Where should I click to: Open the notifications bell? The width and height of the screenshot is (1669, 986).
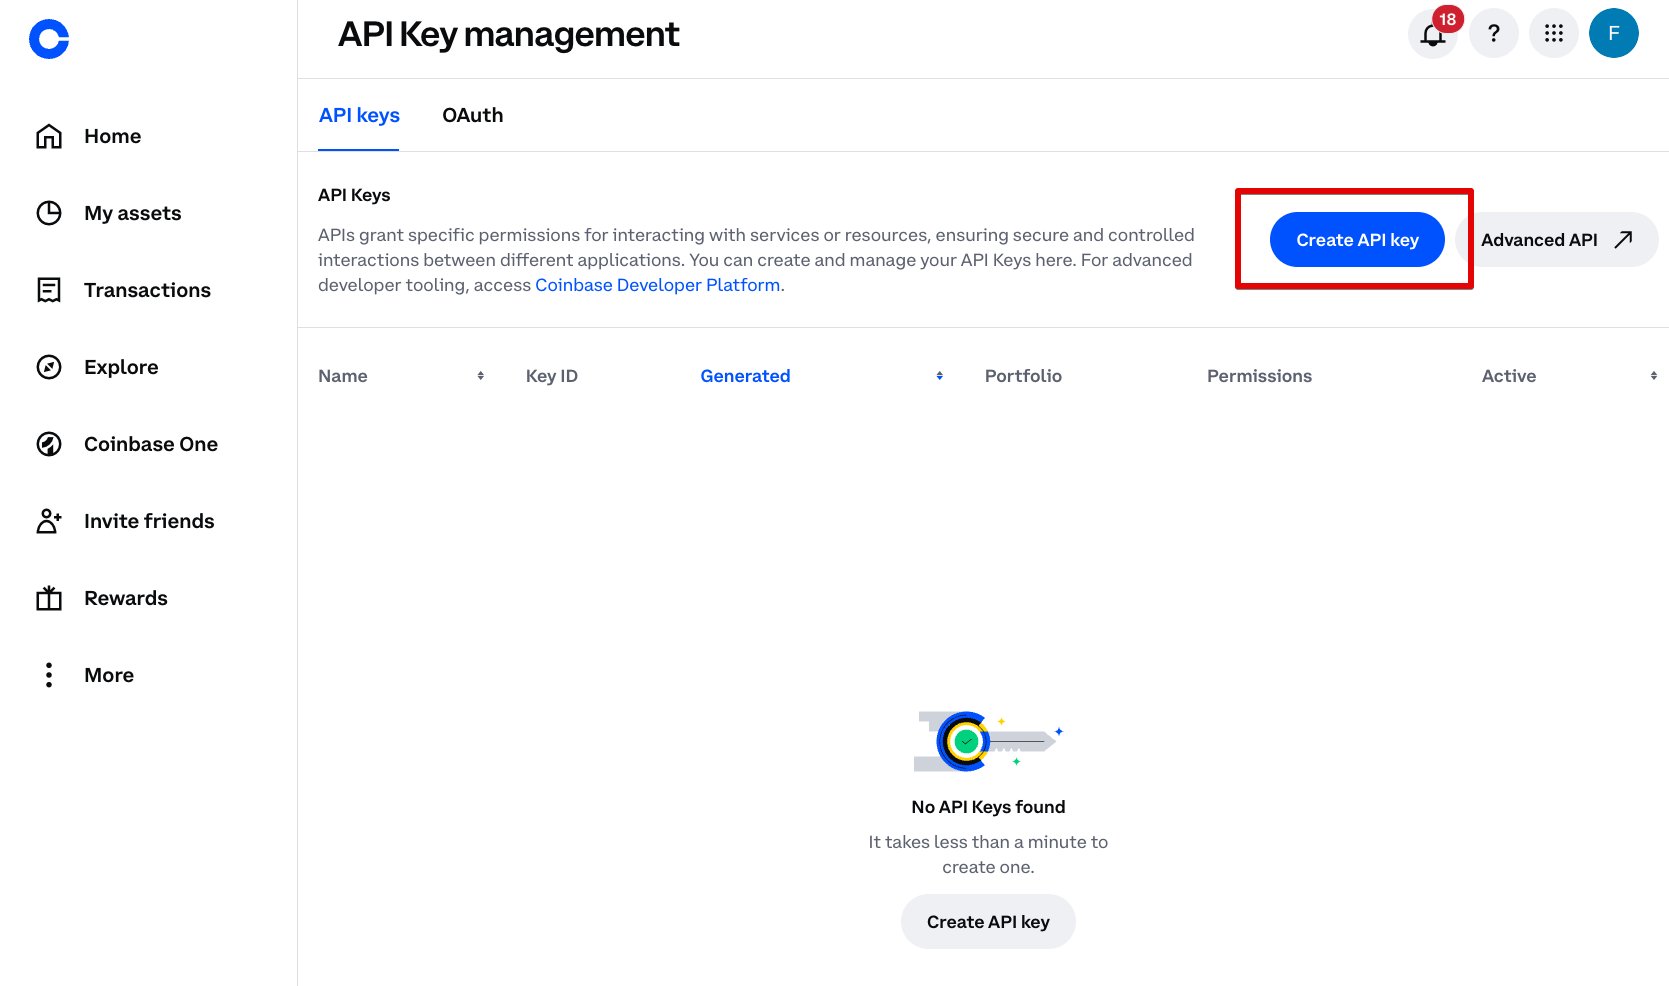1433,34
